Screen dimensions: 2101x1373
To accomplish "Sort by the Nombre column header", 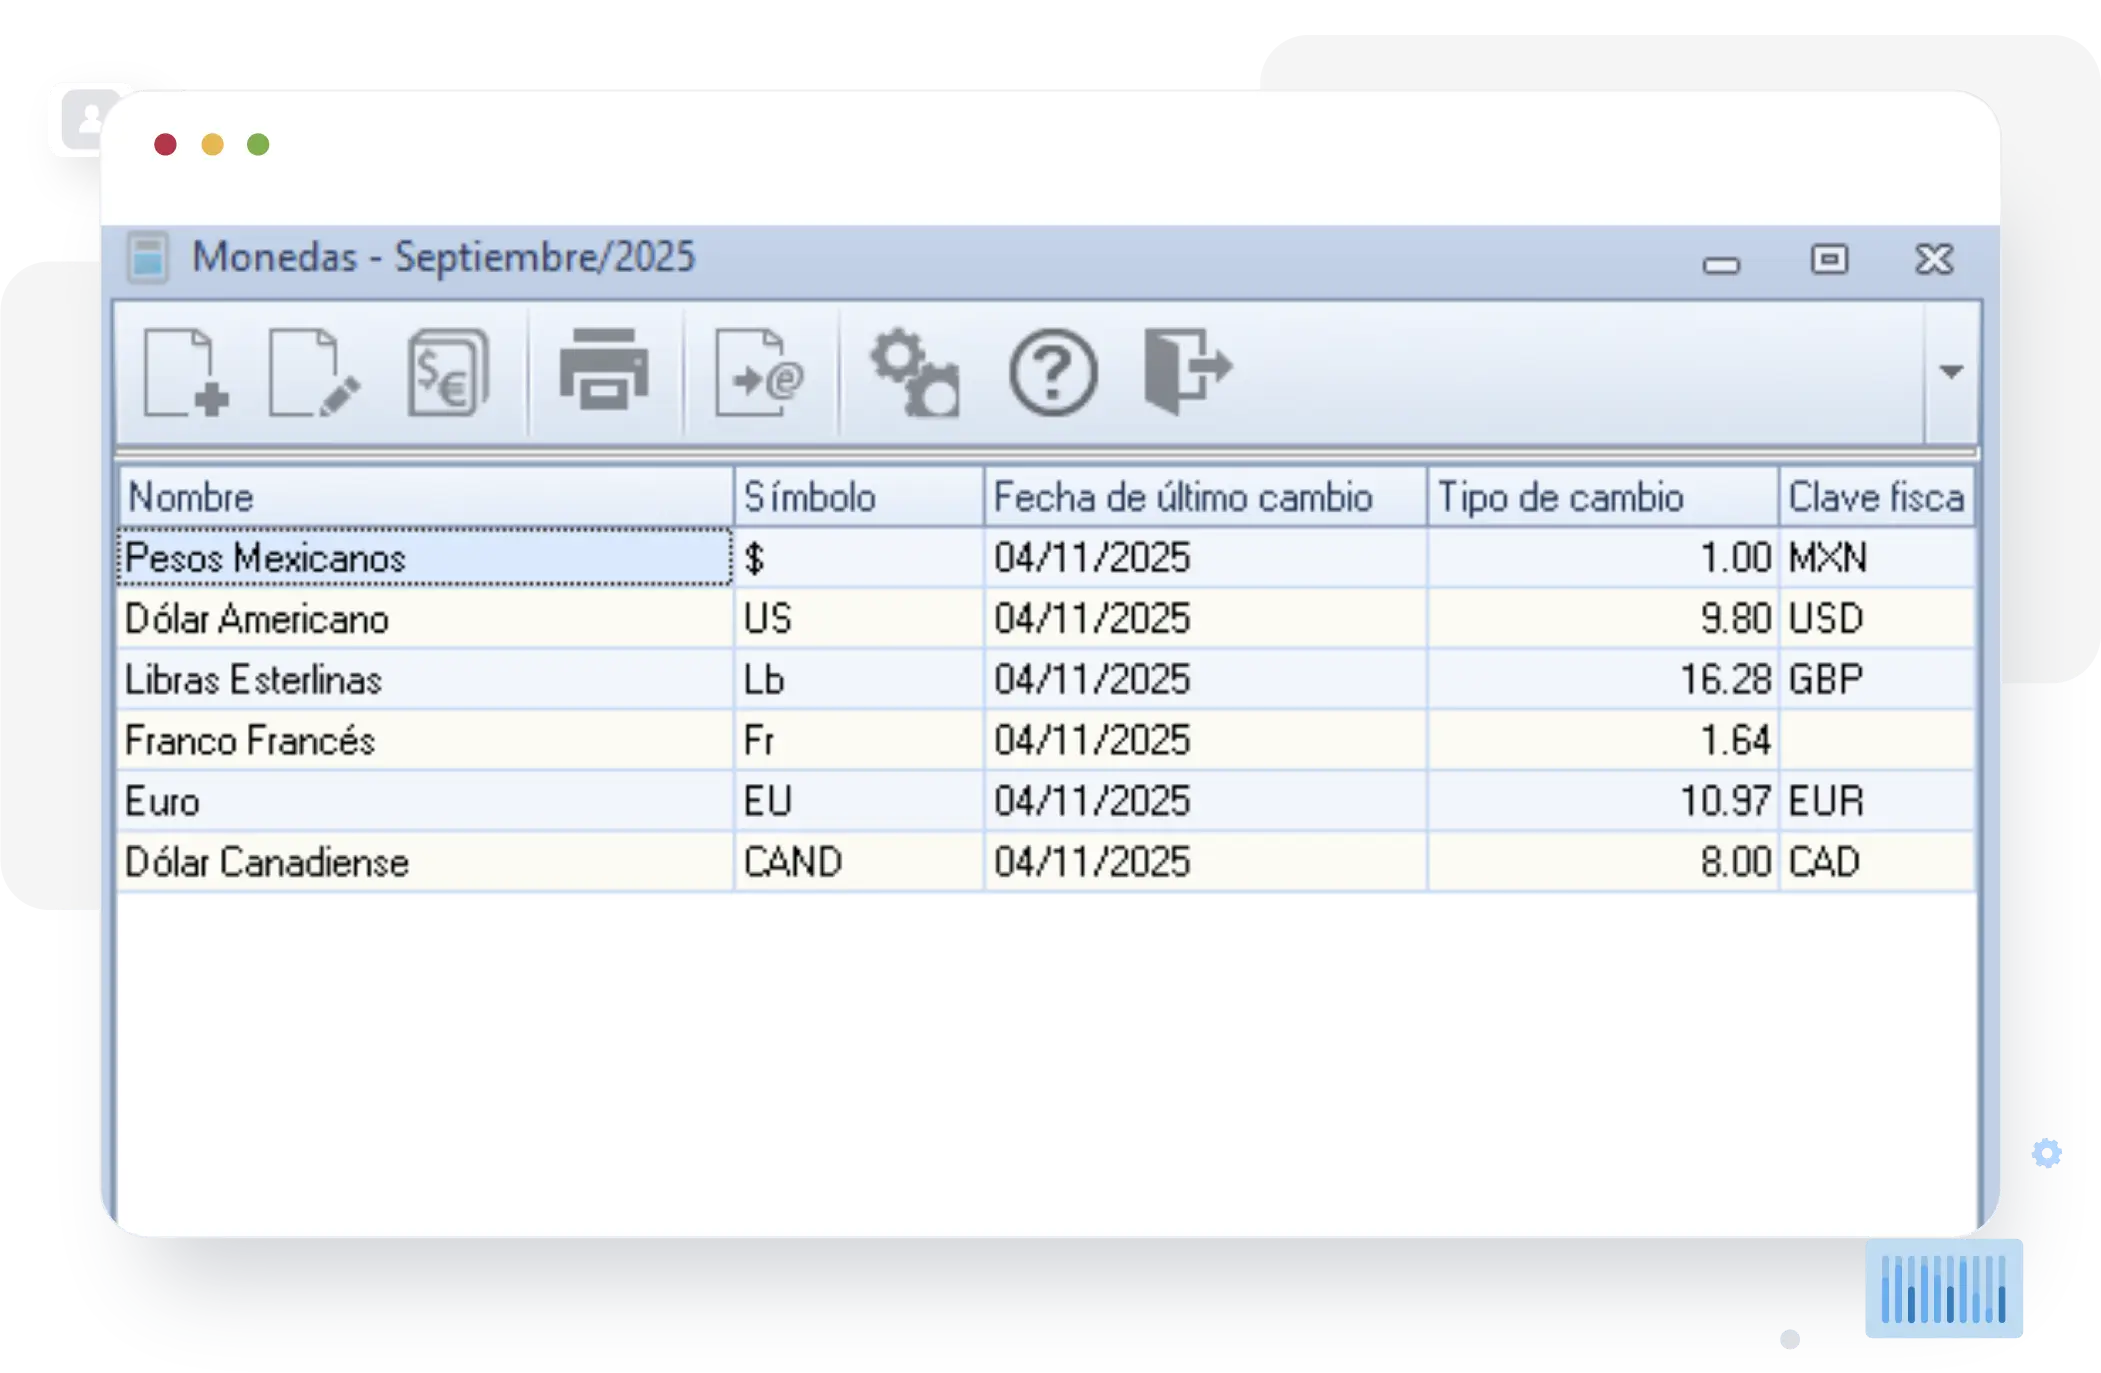I will click(x=426, y=497).
